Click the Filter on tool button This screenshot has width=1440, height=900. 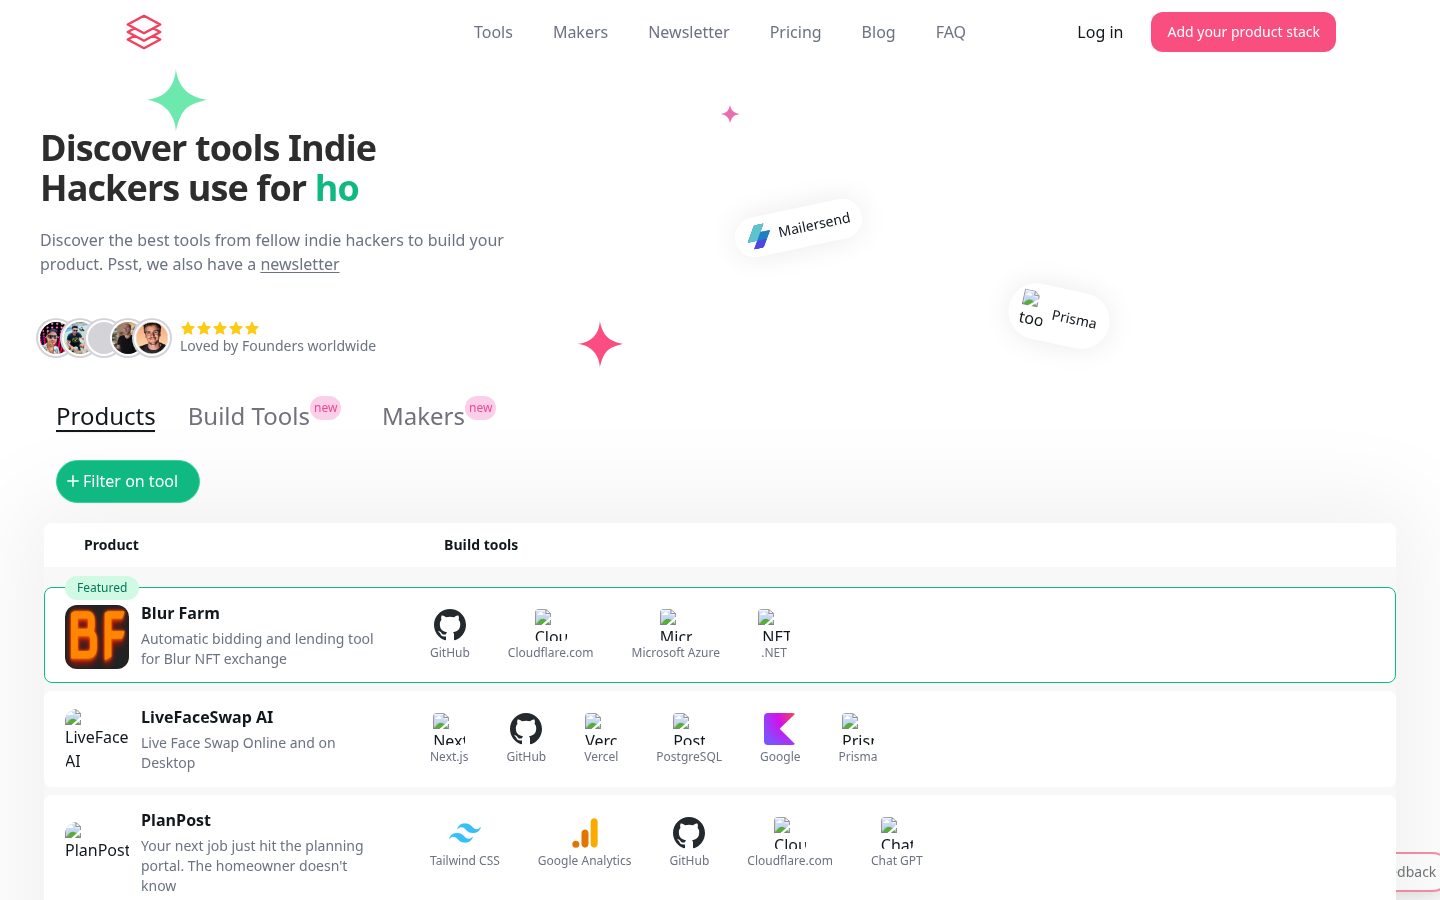pos(128,481)
